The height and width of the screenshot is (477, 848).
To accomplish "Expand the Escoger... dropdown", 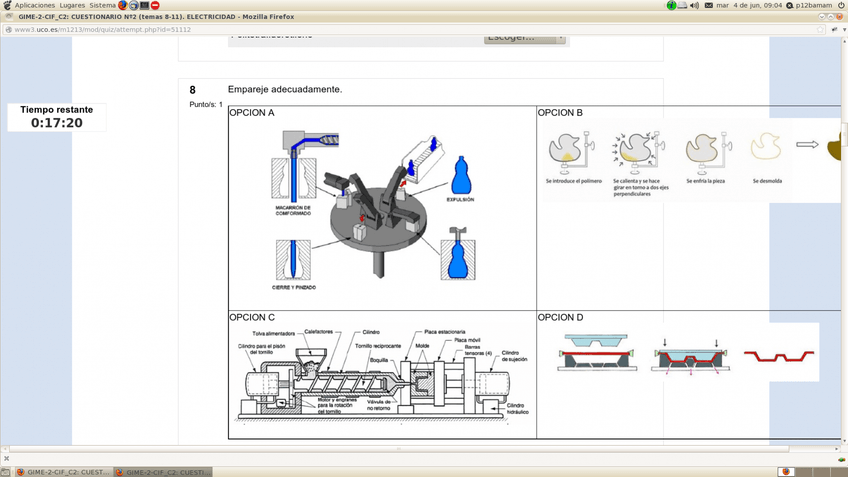I will click(x=524, y=38).
